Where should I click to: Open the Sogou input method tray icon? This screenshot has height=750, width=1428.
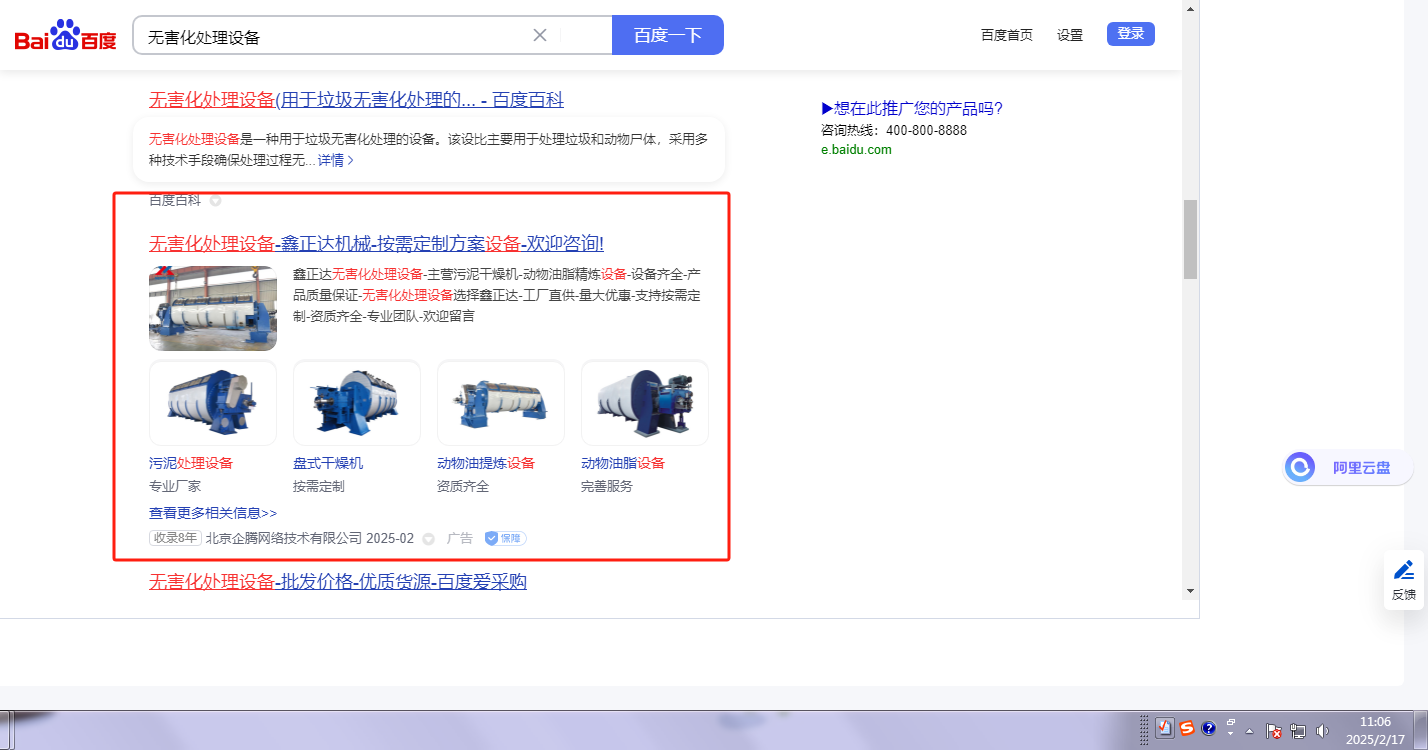point(1187,729)
